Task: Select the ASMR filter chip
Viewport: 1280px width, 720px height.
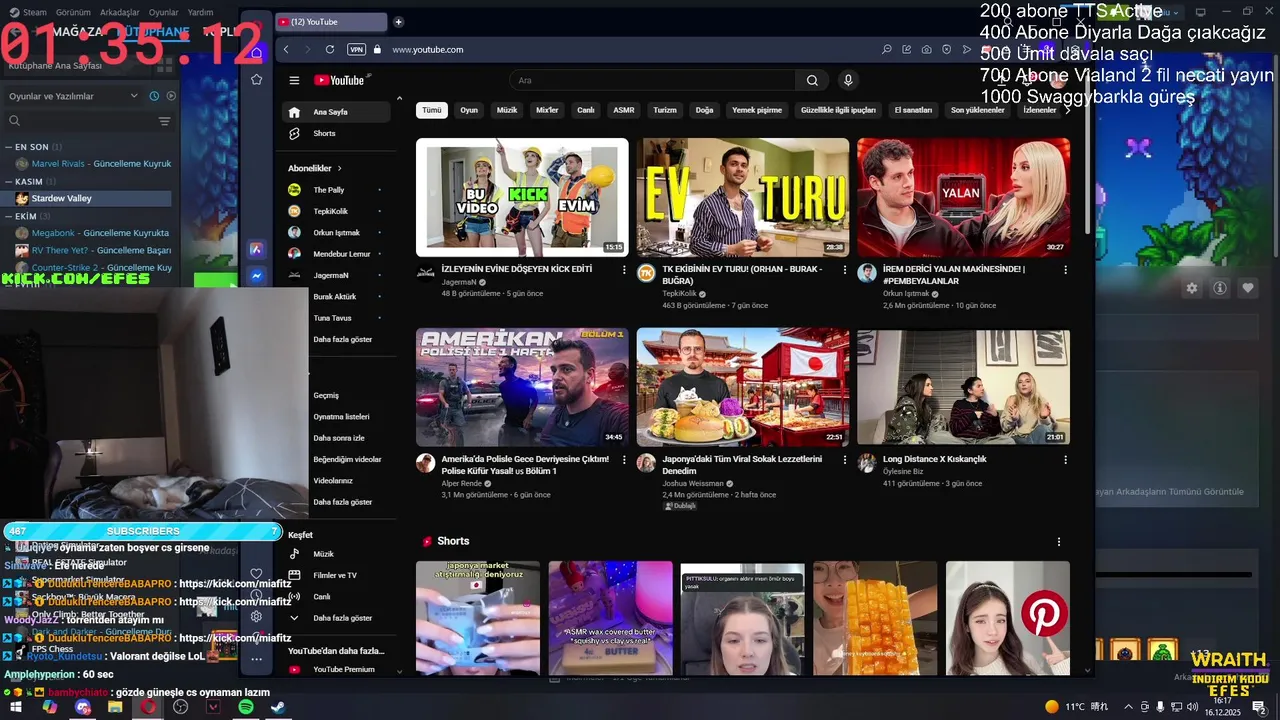Action: tap(624, 110)
